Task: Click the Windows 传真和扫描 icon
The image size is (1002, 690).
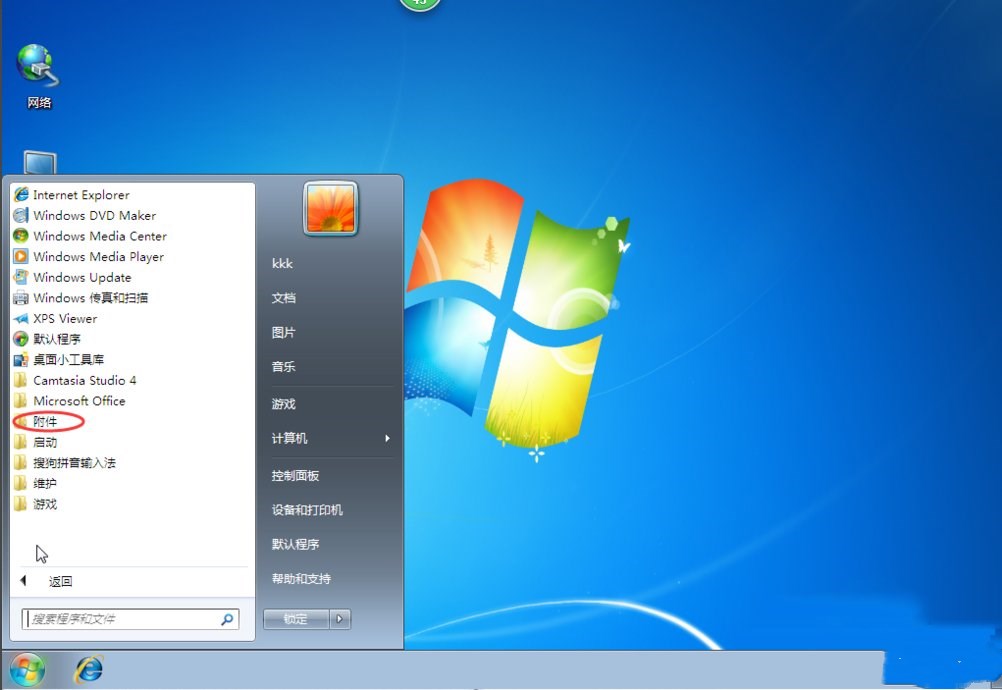Action: coord(21,298)
